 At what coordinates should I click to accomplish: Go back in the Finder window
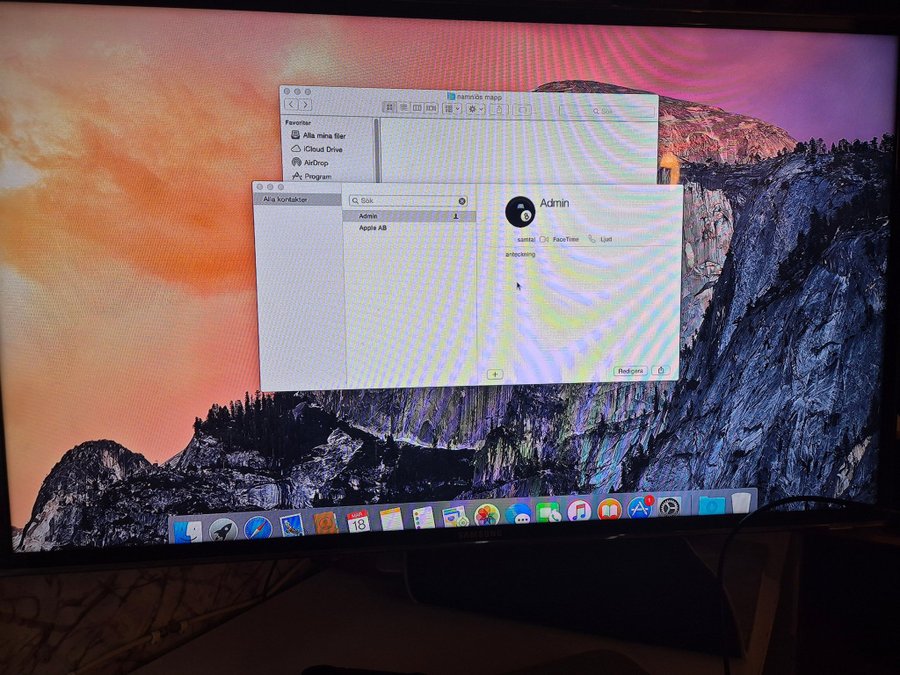pyautogui.click(x=291, y=104)
